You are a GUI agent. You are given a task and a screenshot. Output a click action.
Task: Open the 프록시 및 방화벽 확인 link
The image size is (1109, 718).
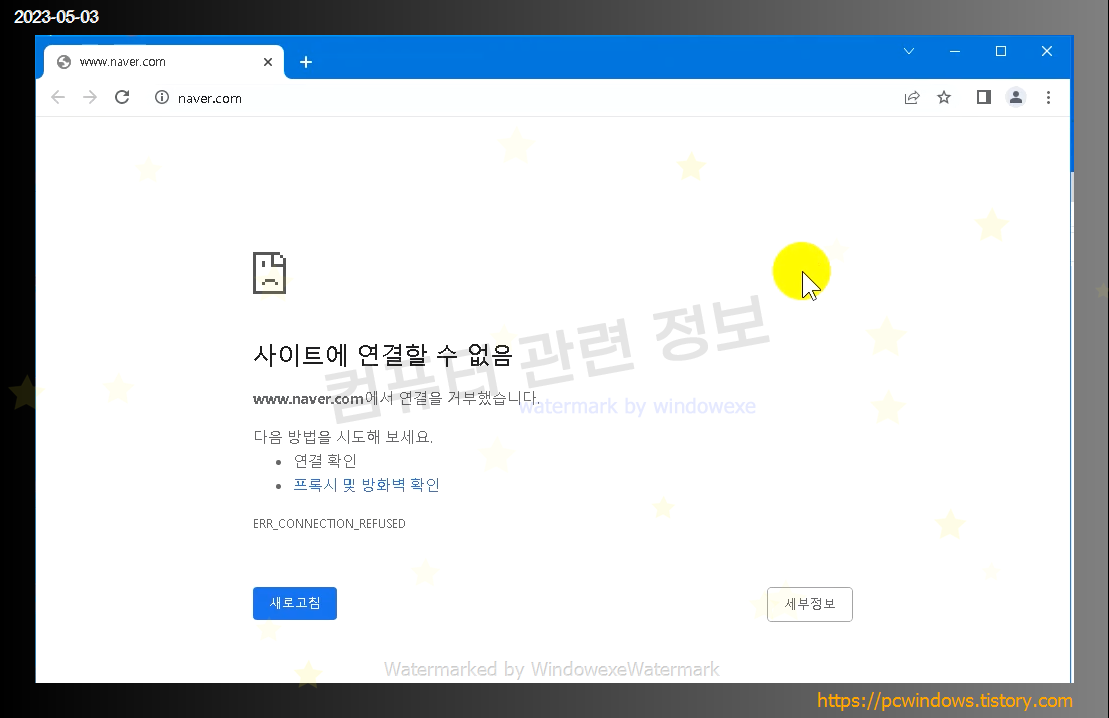(x=366, y=485)
